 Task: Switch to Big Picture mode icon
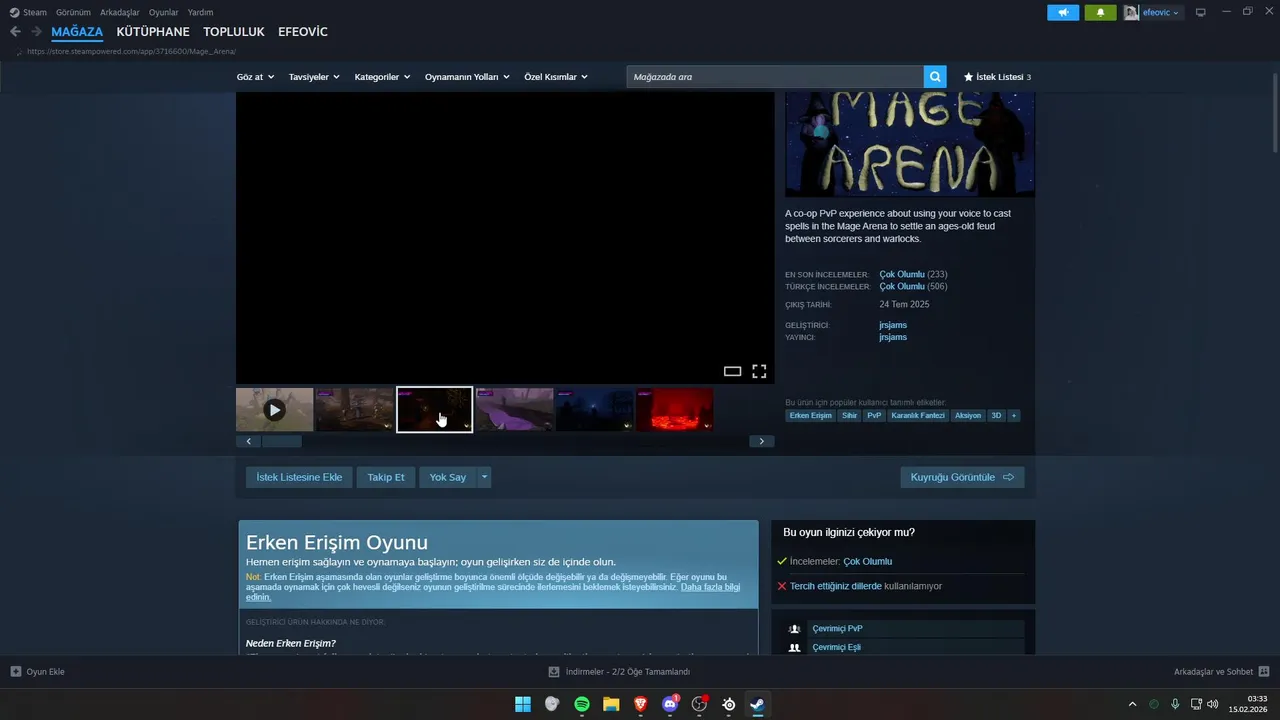(1201, 13)
